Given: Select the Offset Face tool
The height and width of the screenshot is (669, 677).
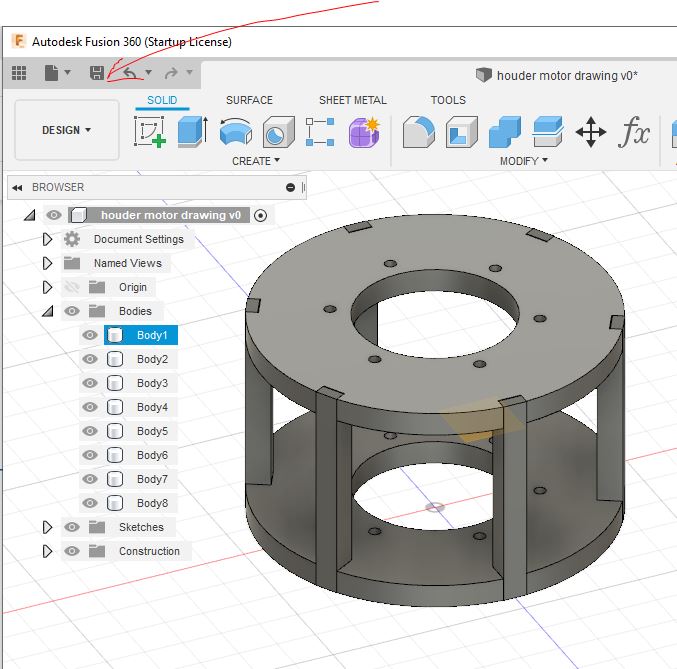Looking at the screenshot, I should [x=547, y=132].
